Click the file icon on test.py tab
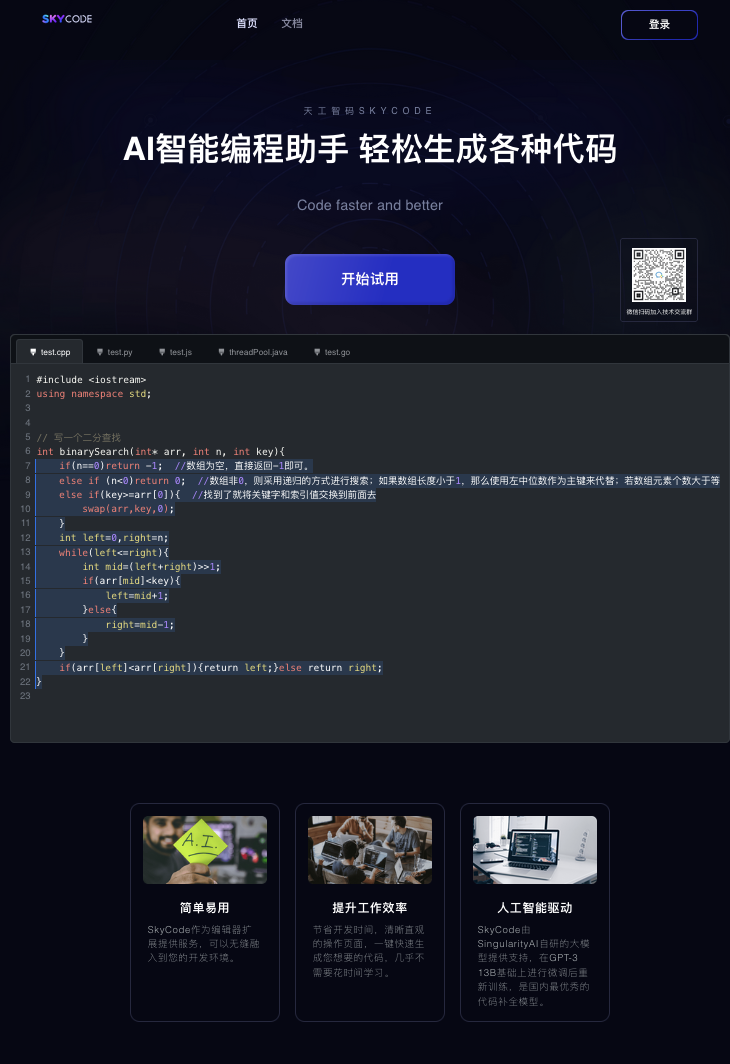730x1064 pixels. [x=100, y=352]
